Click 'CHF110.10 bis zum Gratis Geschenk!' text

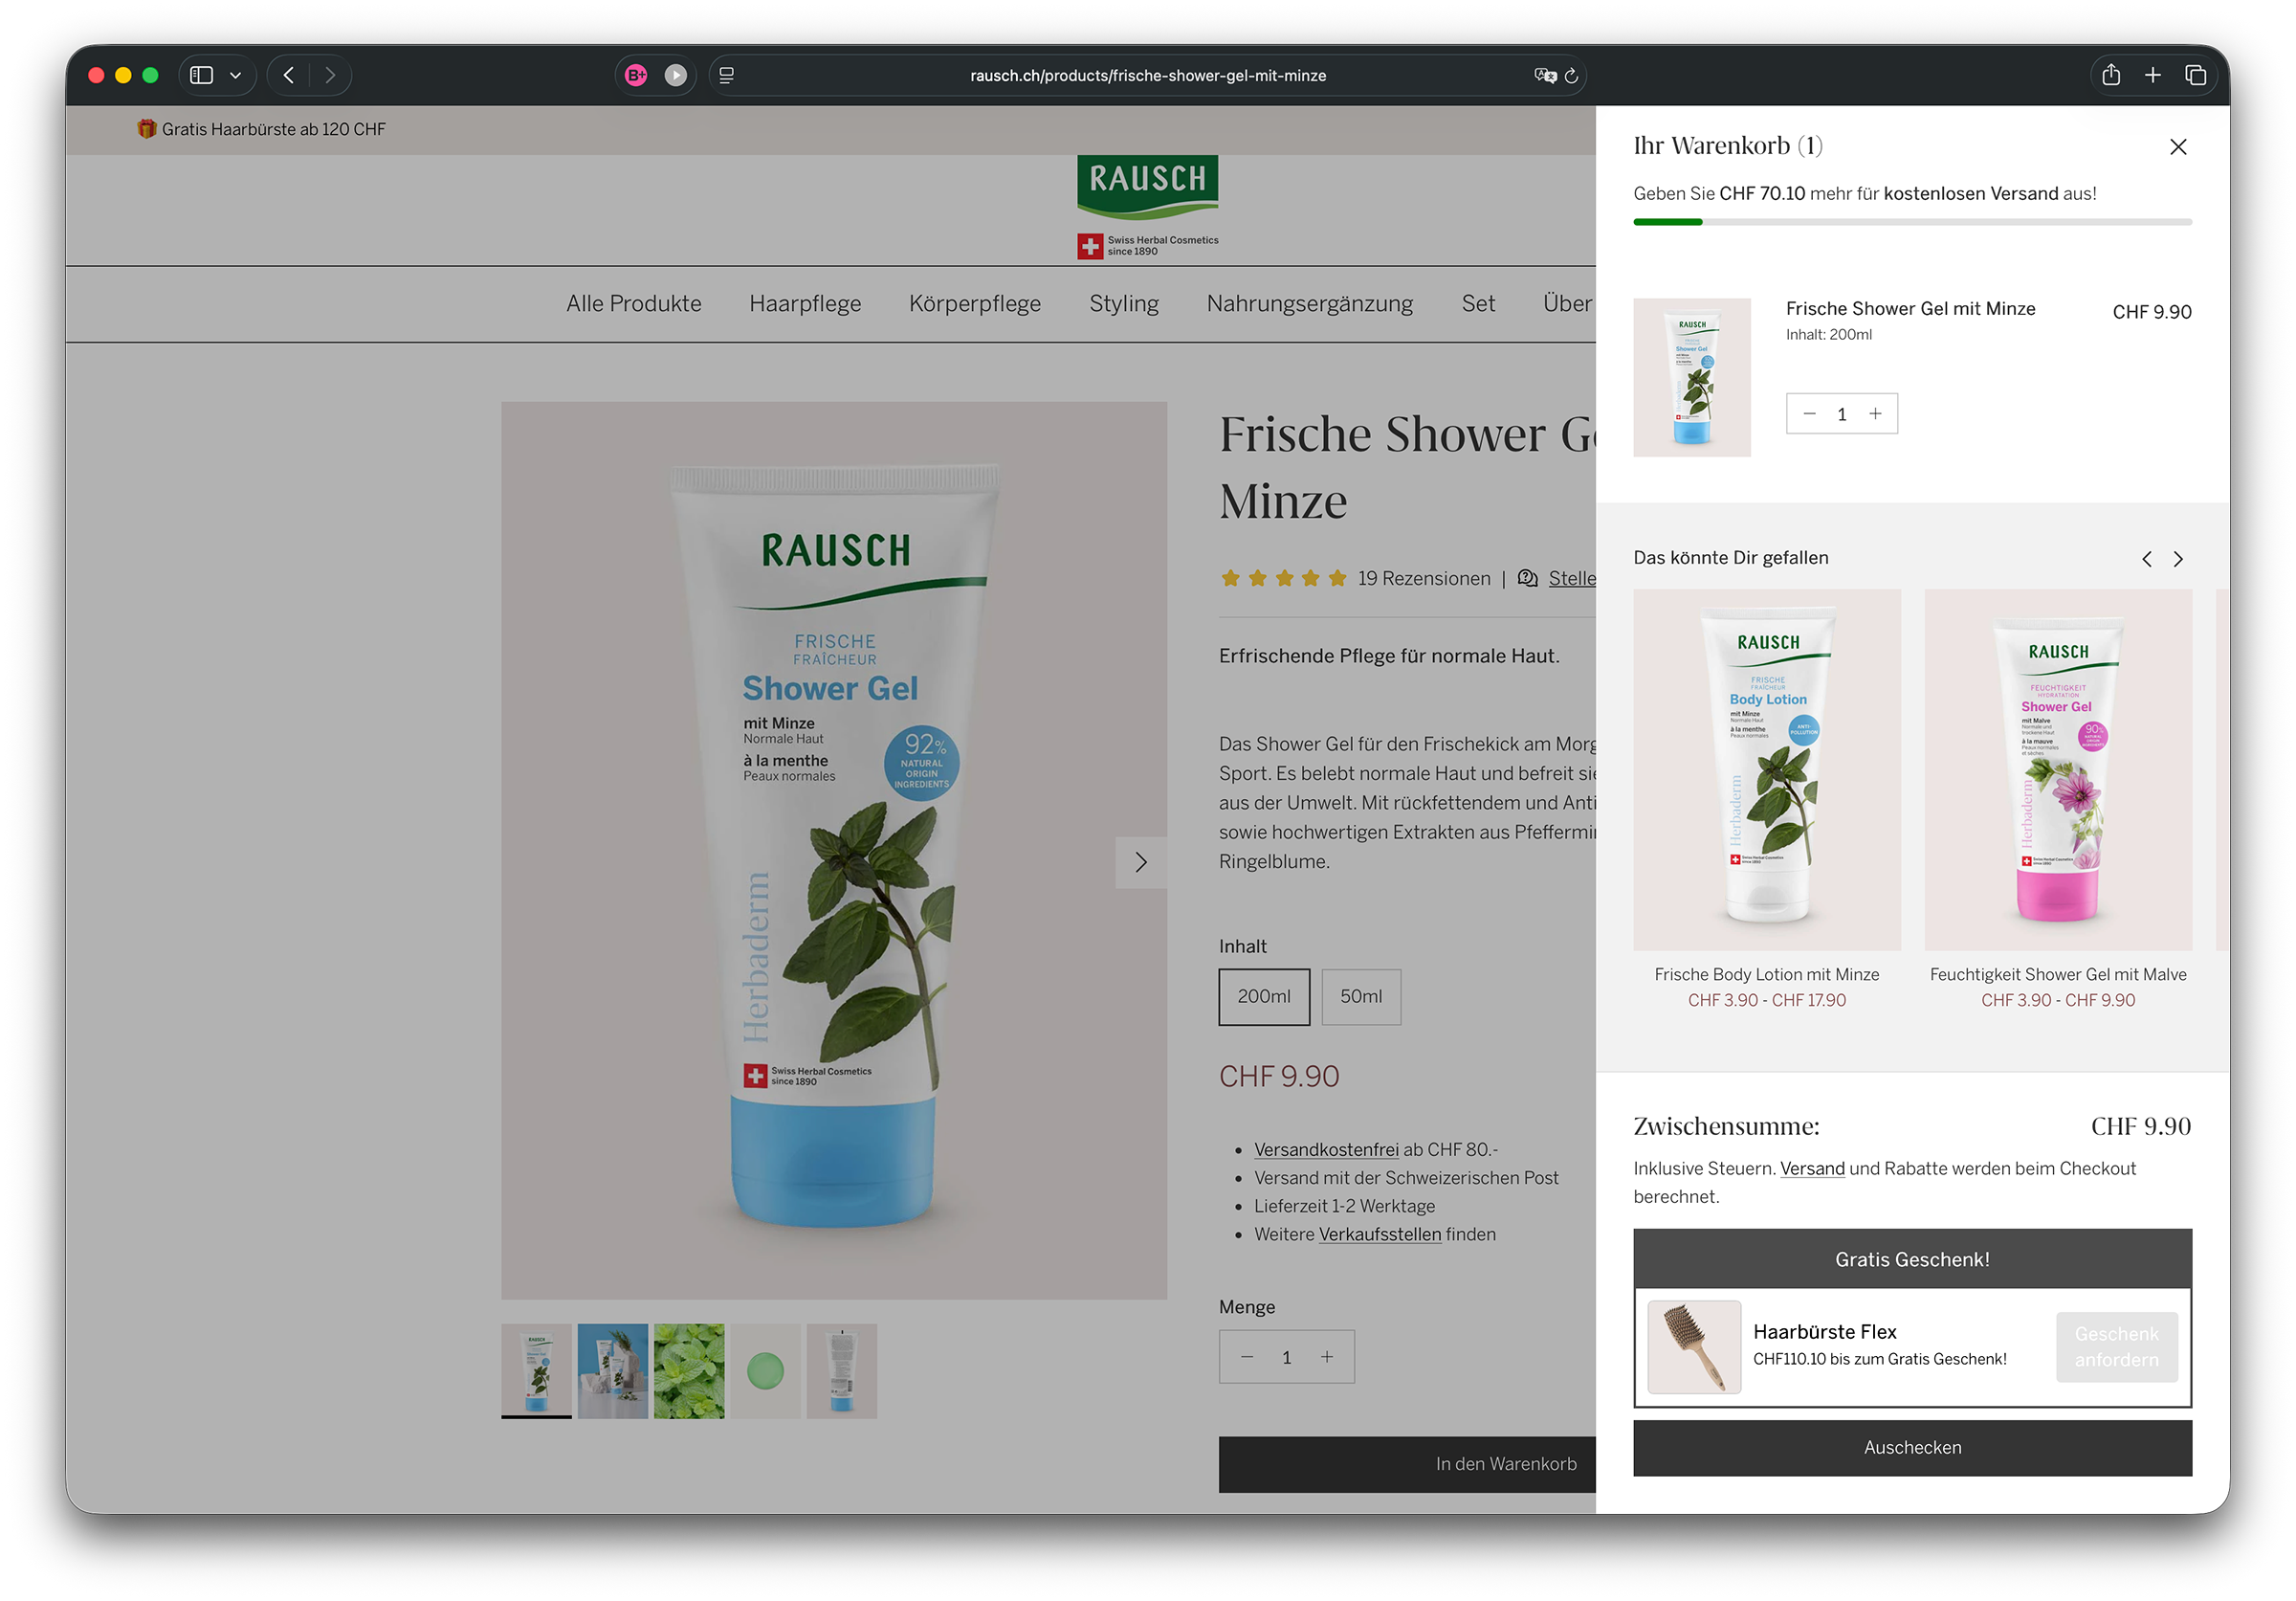click(1880, 1359)
